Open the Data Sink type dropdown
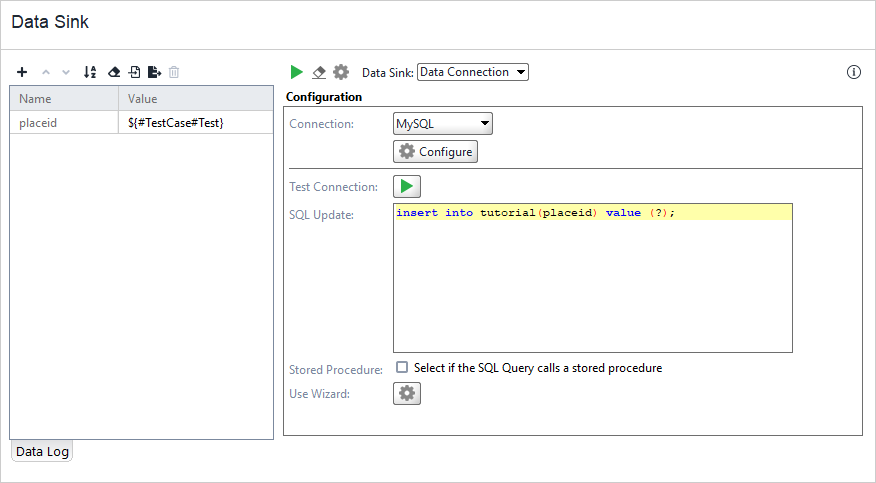This screenshot has width=876, height=483. pyautogui.click(x=472, y=72)
